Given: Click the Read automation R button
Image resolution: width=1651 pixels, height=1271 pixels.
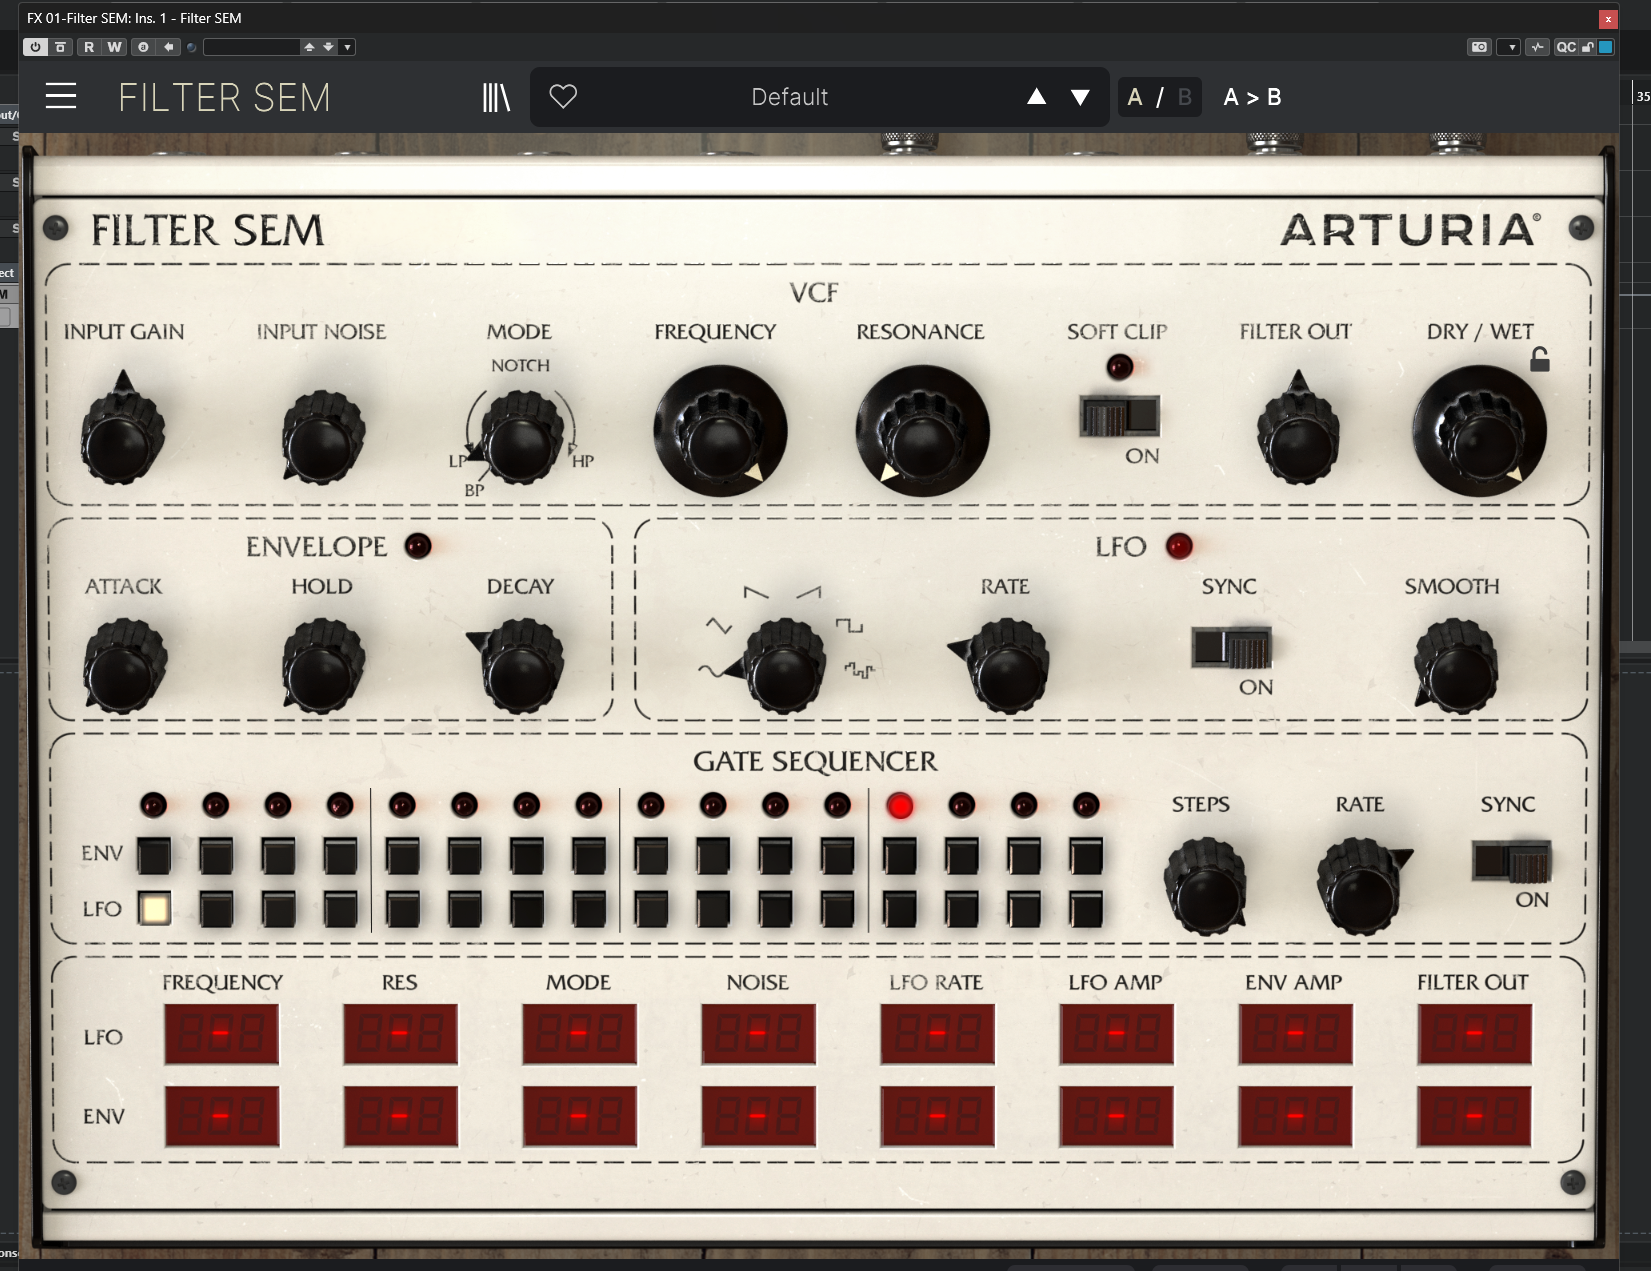Looking at the screenshot, I should pos(89,47).
